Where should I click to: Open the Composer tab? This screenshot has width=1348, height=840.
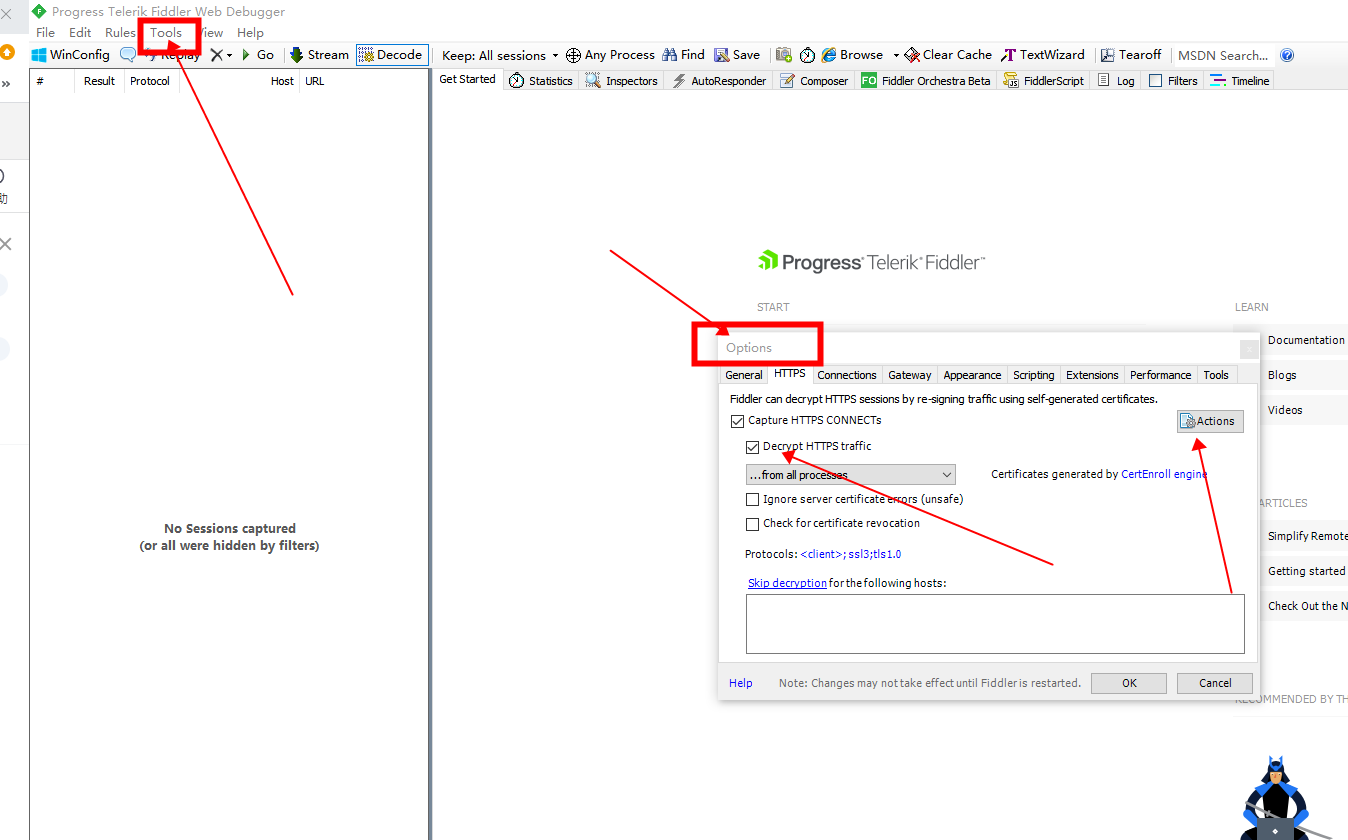814,81
